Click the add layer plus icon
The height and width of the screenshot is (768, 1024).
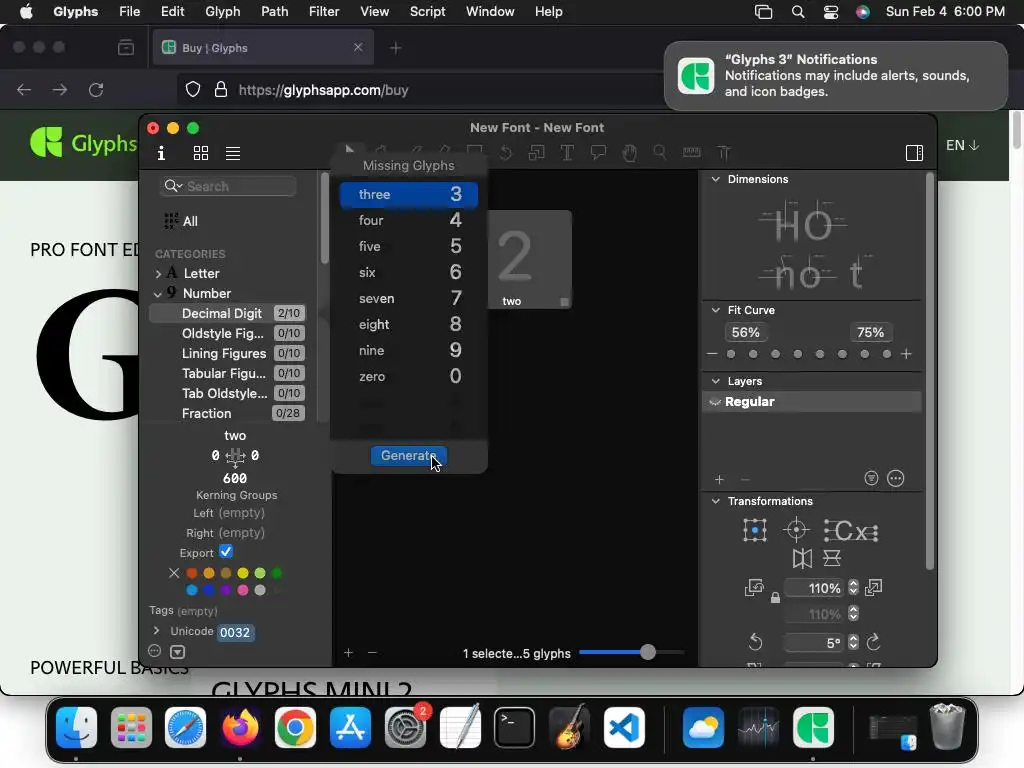719,479
